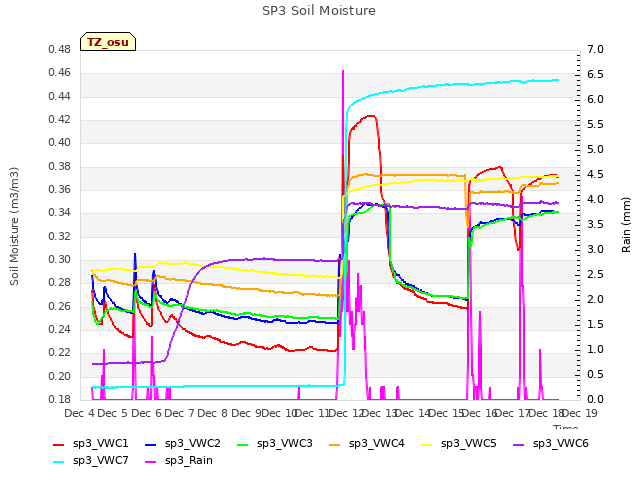Select sp3_VWC7 legend entry
Viewport: 640px width, 480px height.
(91, 461)
